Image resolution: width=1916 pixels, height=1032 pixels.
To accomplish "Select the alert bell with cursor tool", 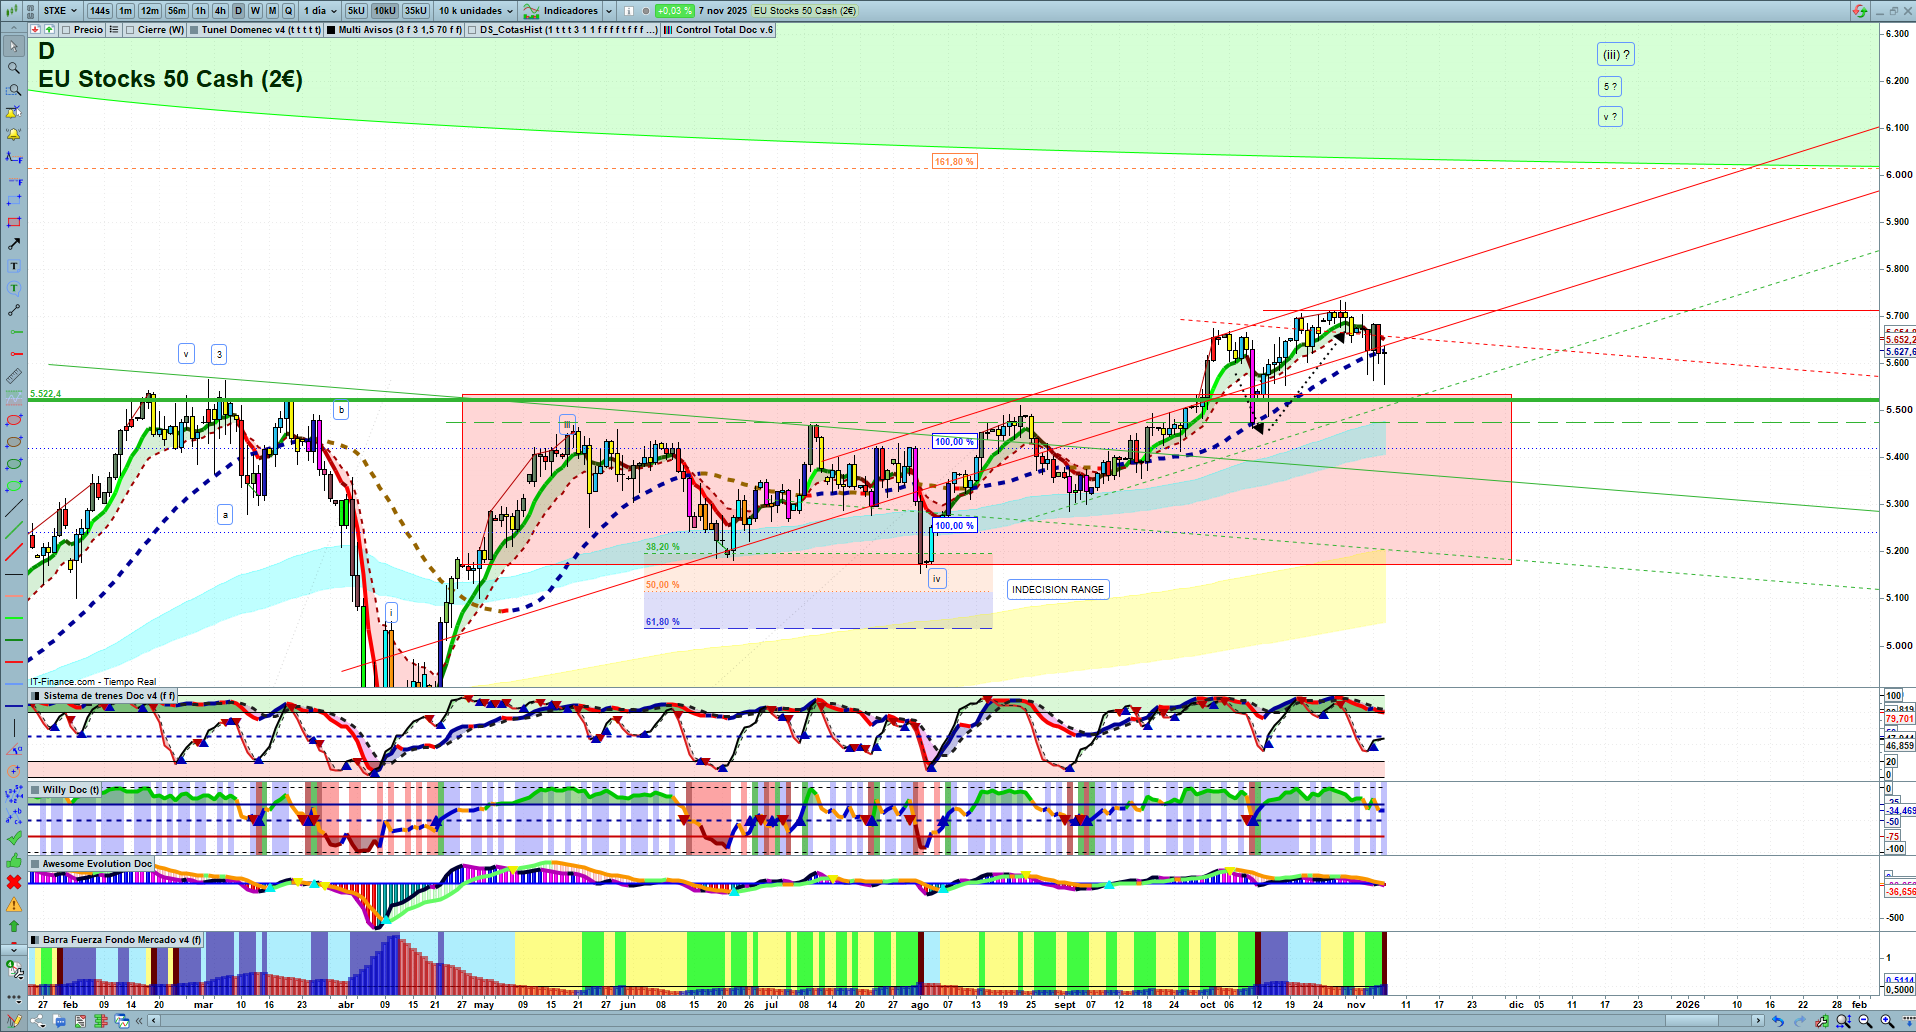I will coord(14,112).
